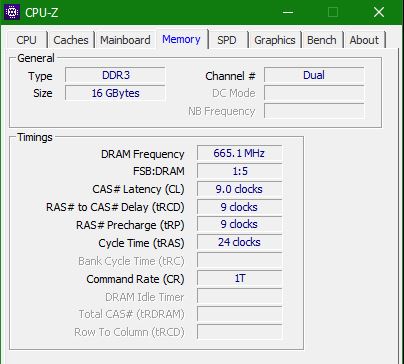Click the CAS# Latency (CL) label

click(138, 189)
